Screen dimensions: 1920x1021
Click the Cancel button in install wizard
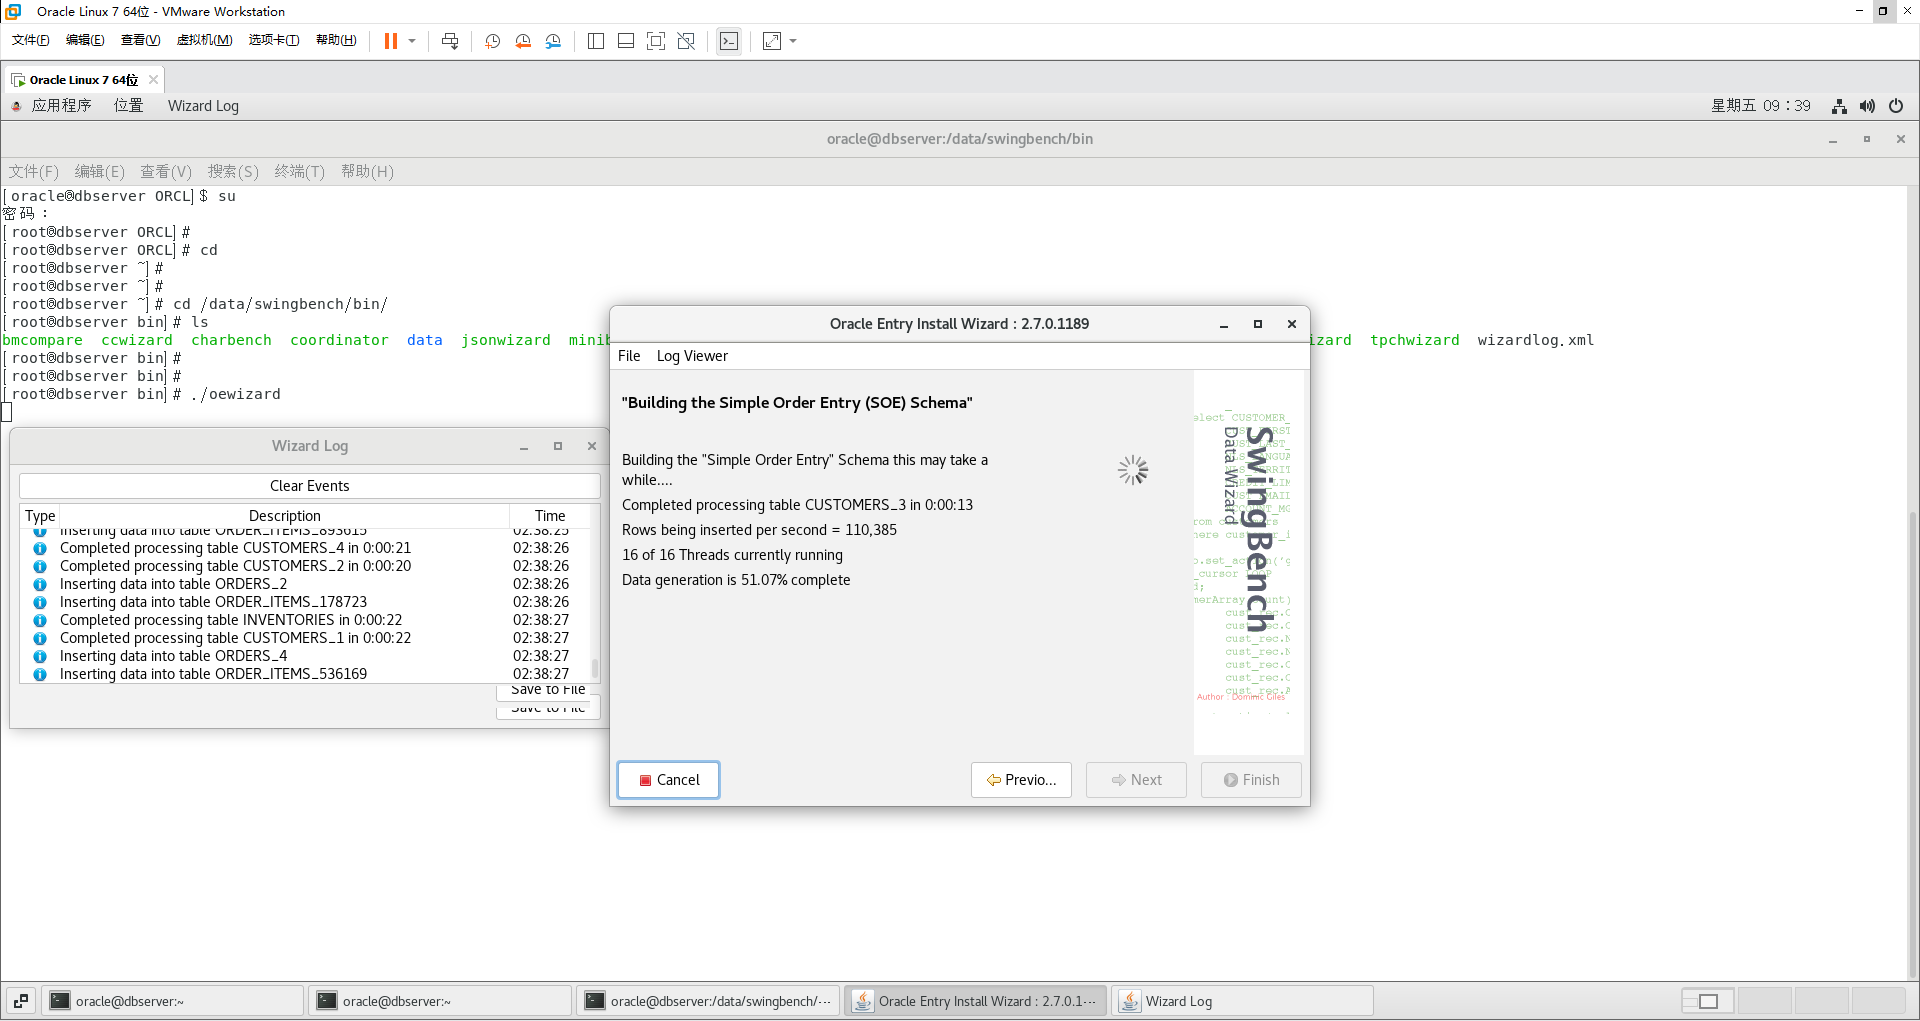[x=668, y=780]
